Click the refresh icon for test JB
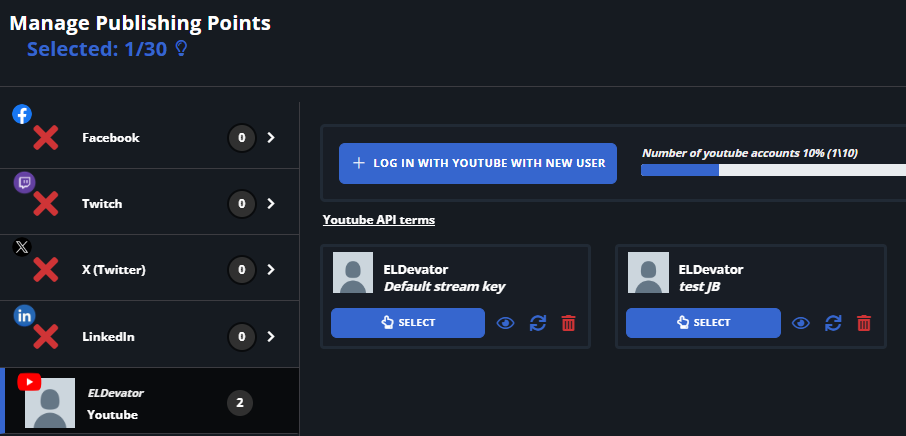Screen dimensions: 906x436 [x=833, y=323]
